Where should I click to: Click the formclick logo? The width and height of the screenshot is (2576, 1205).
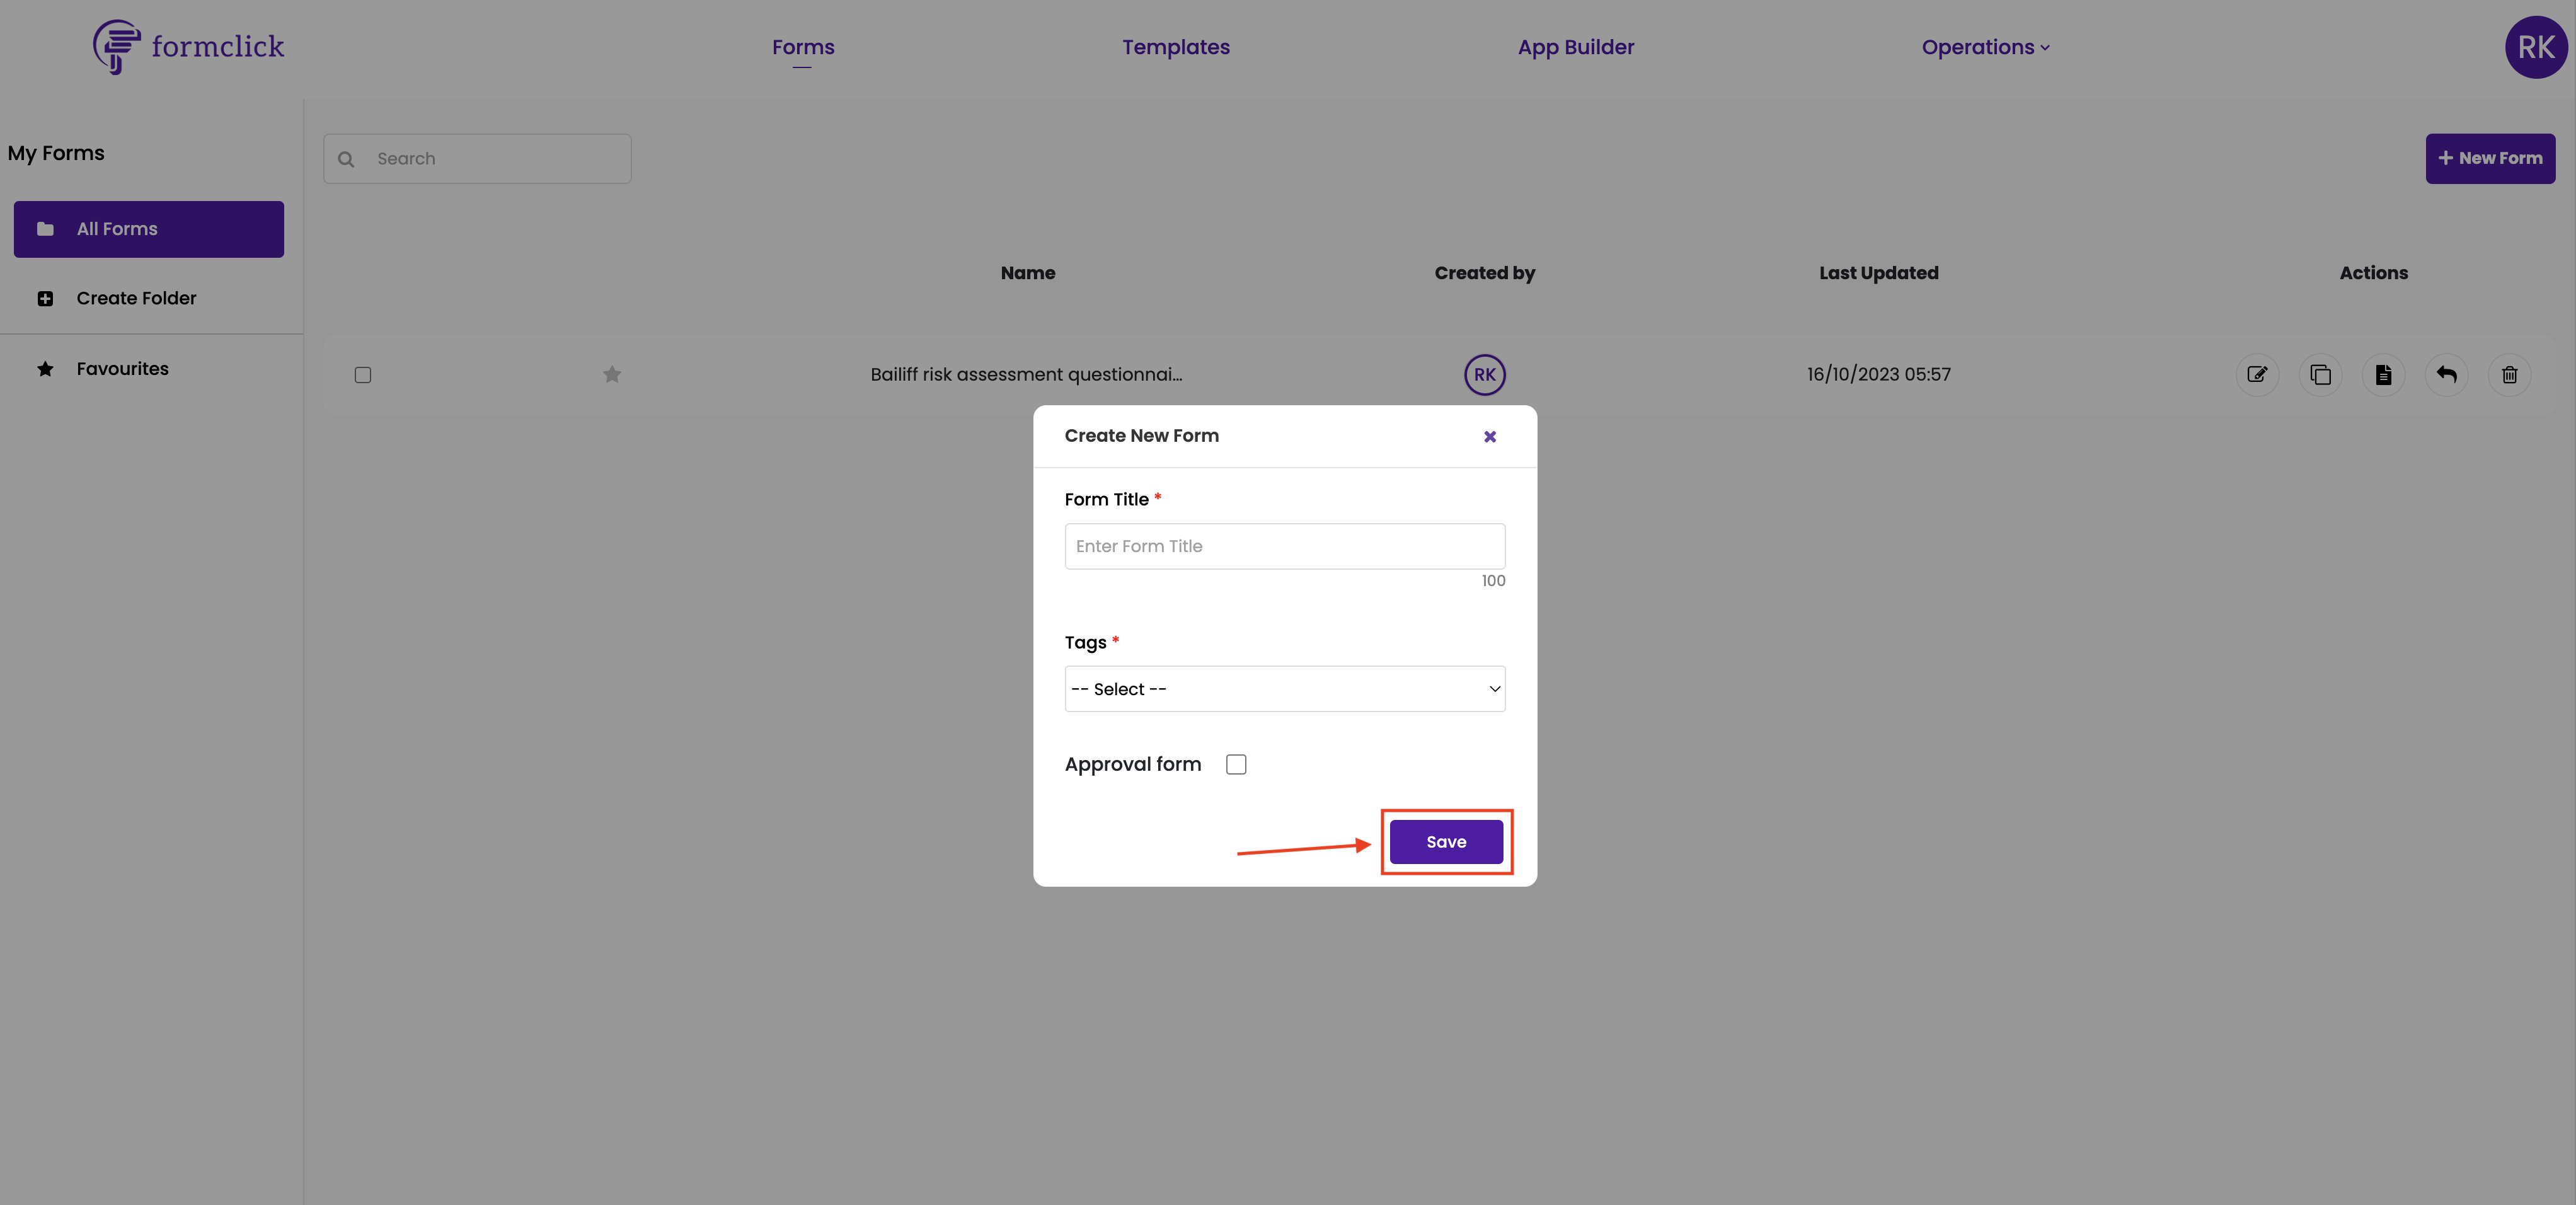pyautogui.click(x=188, y=46)
